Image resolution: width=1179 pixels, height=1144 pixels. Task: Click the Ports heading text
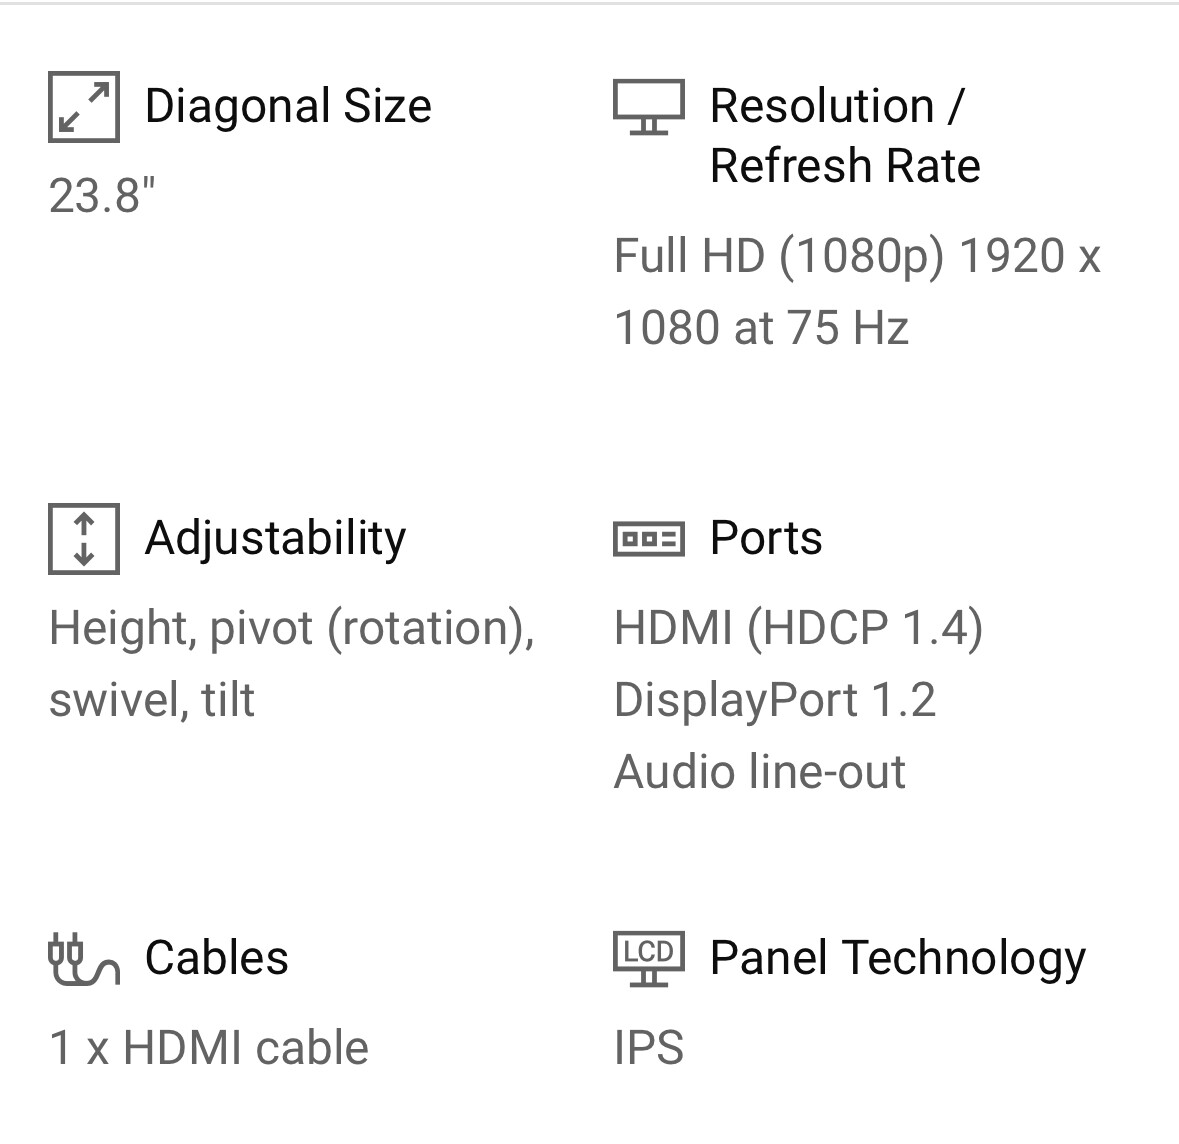[x=766, y=538]
